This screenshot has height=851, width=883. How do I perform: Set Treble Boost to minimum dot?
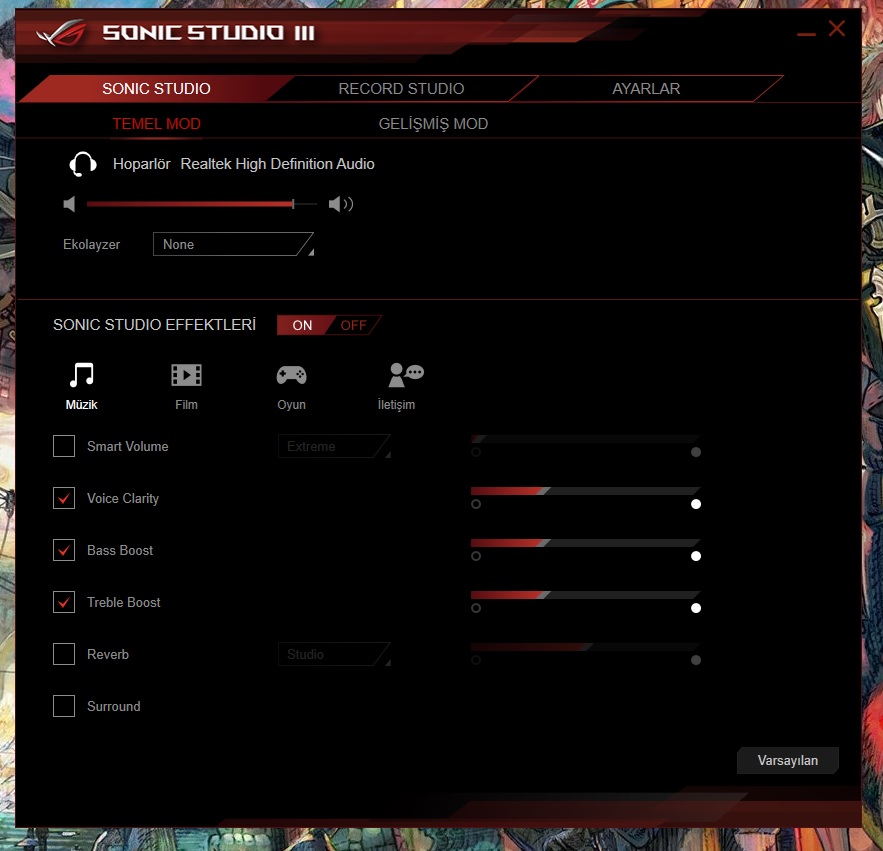coord(476,608)
